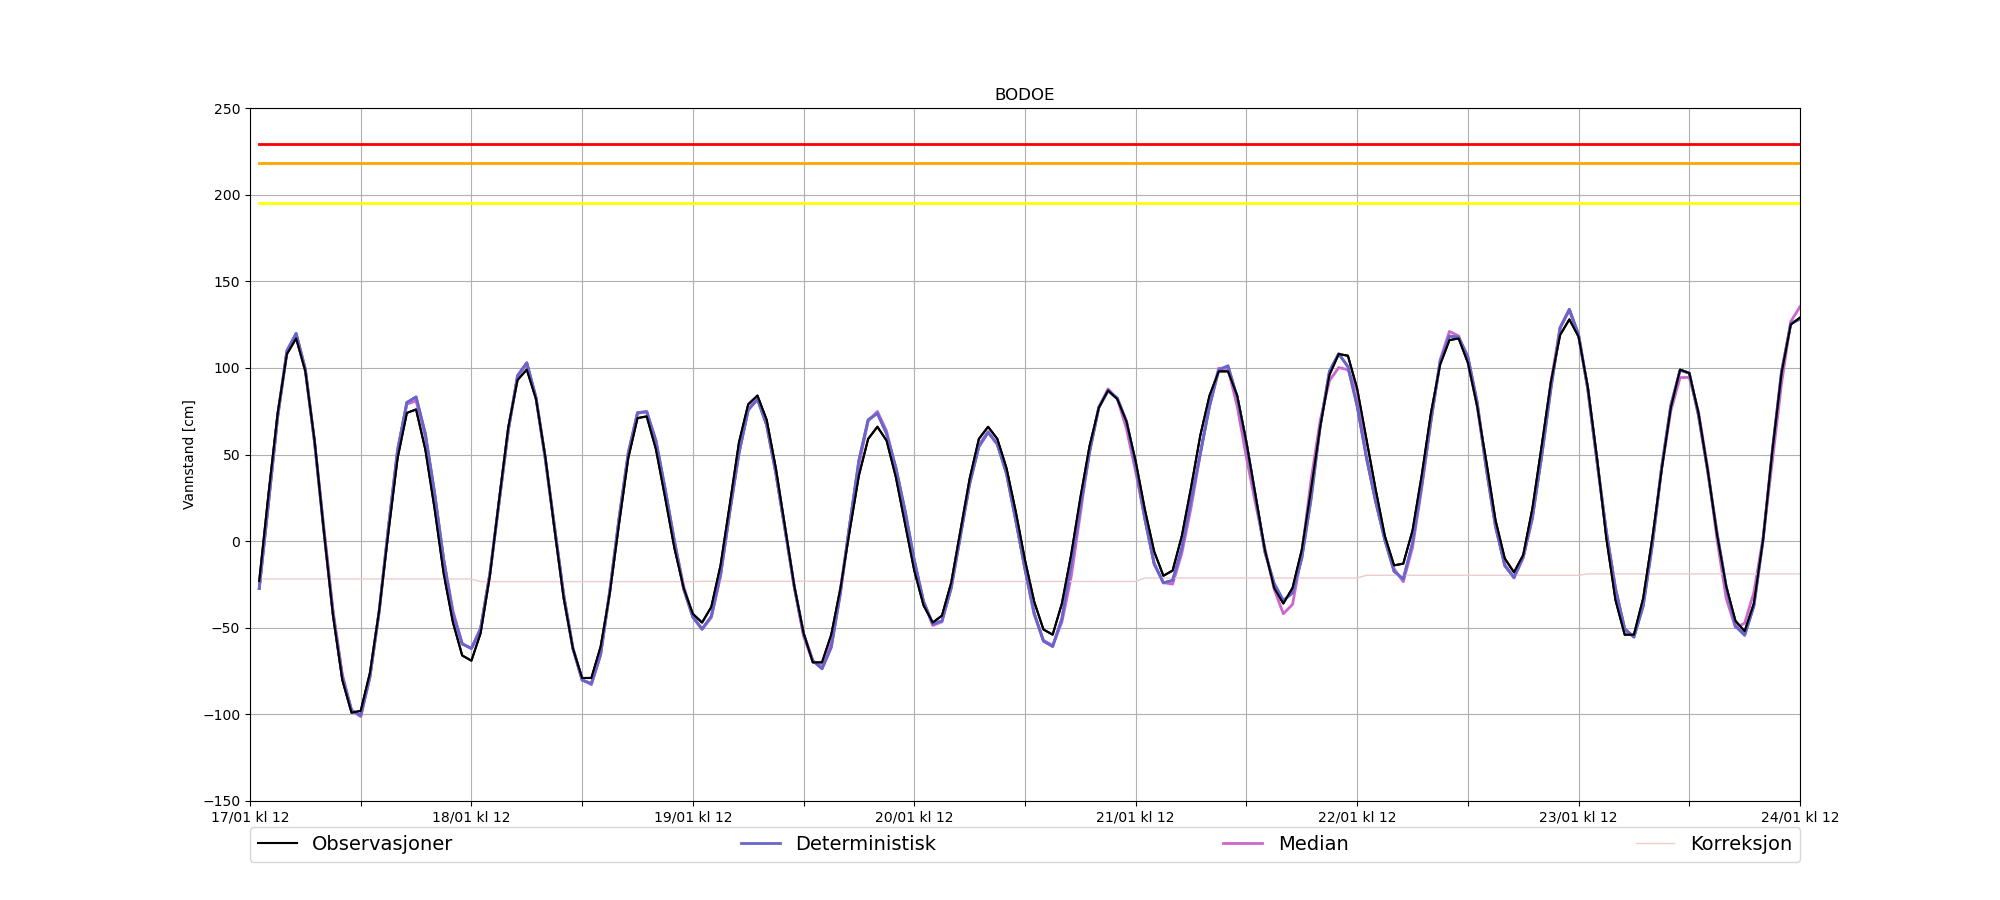Click the 250 y-axis tick label
2000x900 pixels.
coord(227,109)
